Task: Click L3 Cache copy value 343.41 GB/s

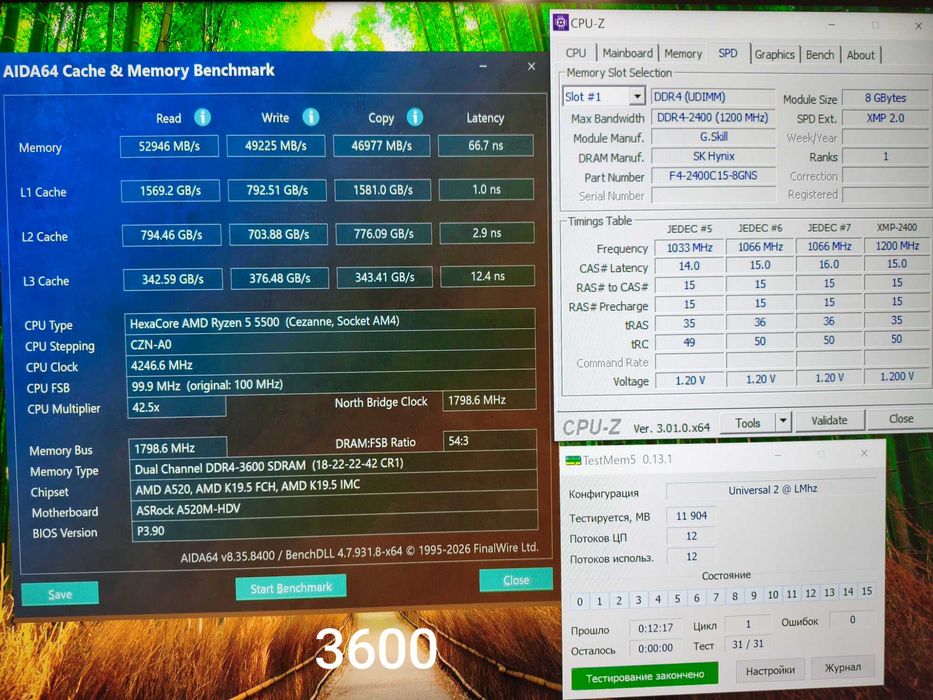Action: tap(384, 277)
